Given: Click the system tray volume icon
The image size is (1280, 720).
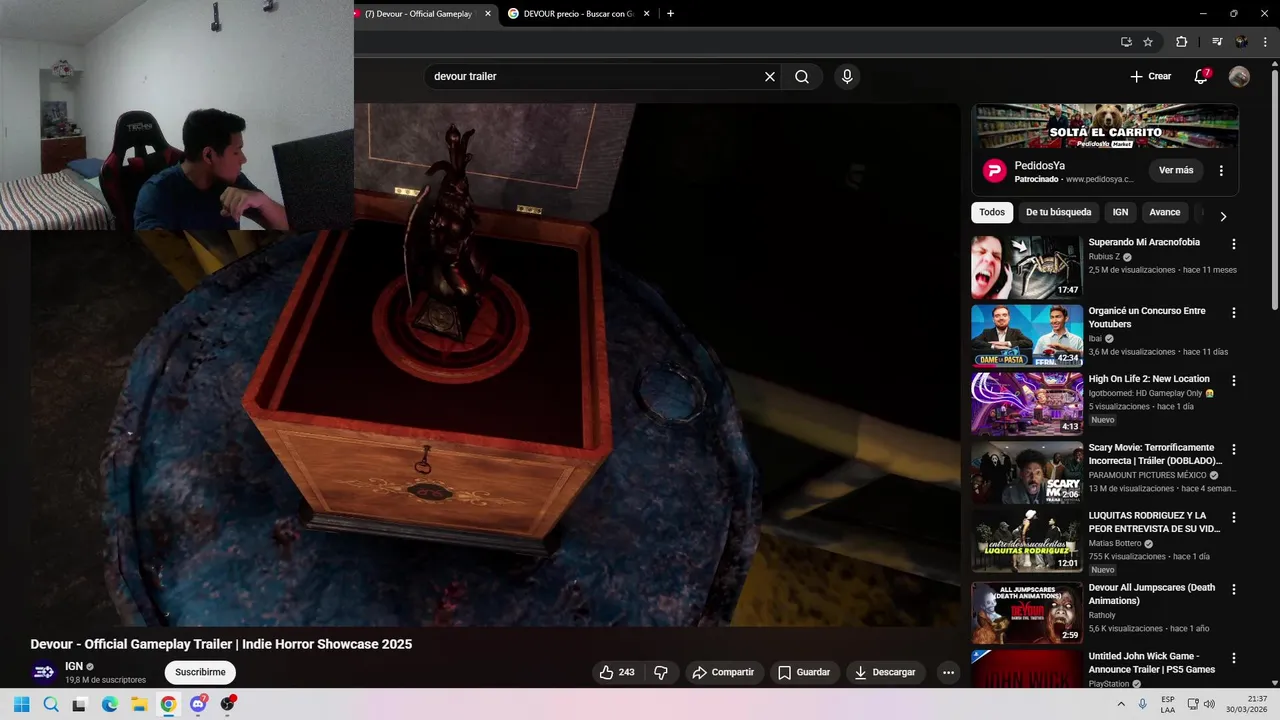Looking at the screenshot, I should (1209, 704).
